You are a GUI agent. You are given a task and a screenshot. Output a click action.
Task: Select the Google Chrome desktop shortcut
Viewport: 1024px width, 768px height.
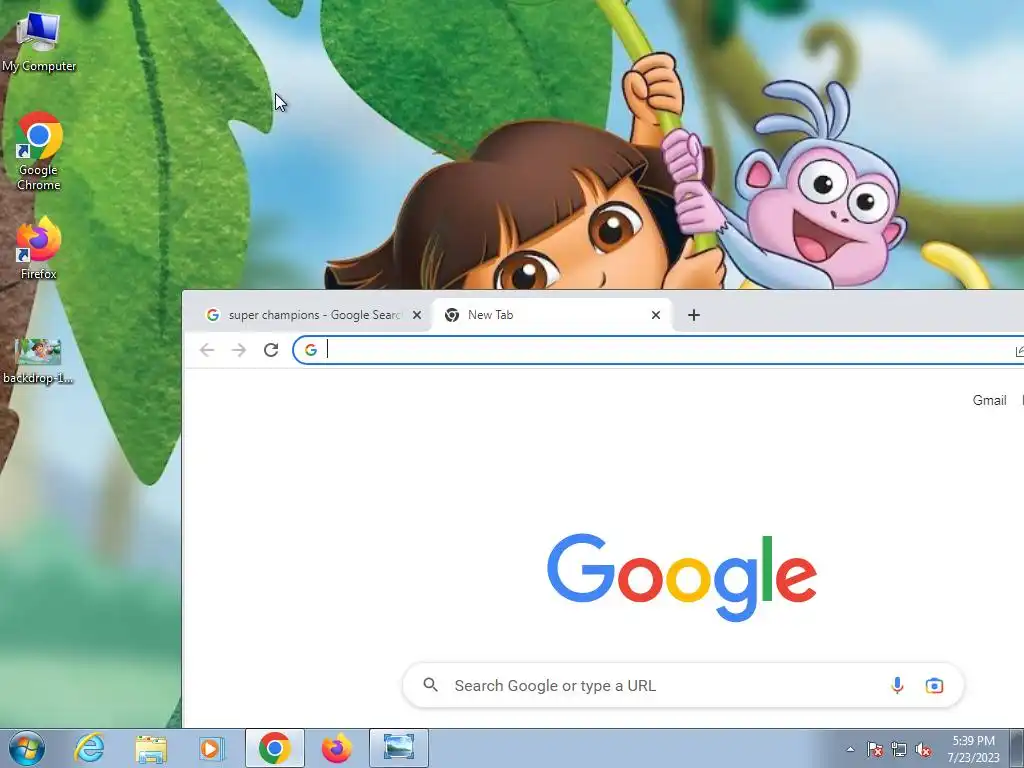pos(39,152)
